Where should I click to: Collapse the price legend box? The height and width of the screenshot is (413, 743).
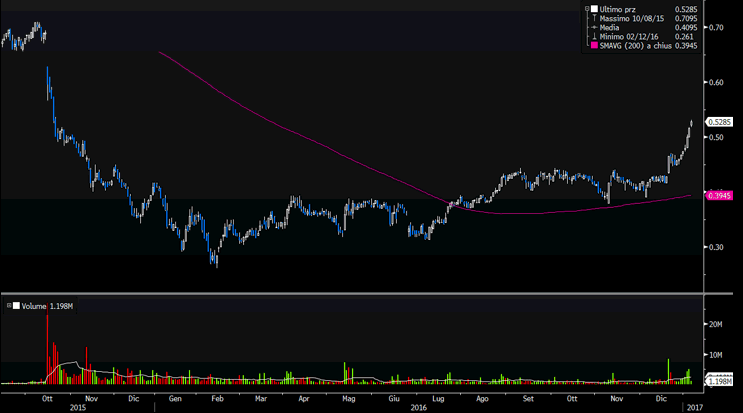(587, 9)
